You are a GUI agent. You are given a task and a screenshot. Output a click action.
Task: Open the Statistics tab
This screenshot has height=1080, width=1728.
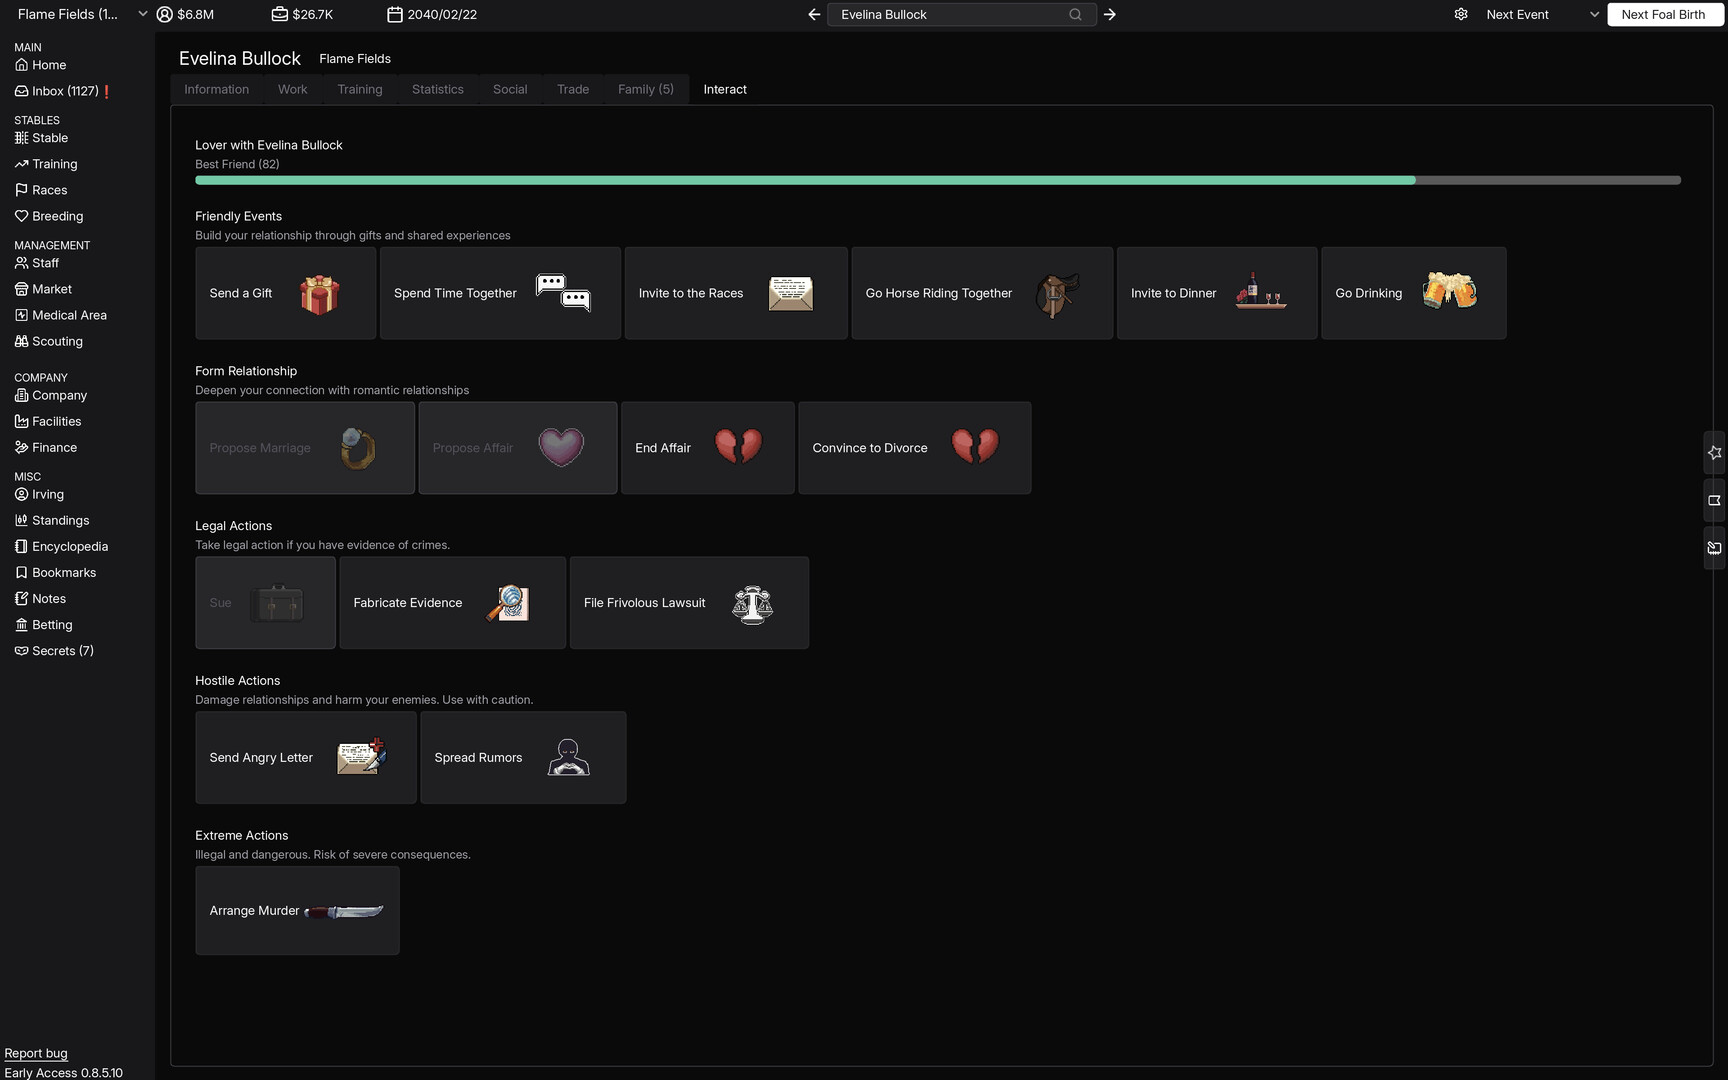pyautogui.click(x=437, y=89)
